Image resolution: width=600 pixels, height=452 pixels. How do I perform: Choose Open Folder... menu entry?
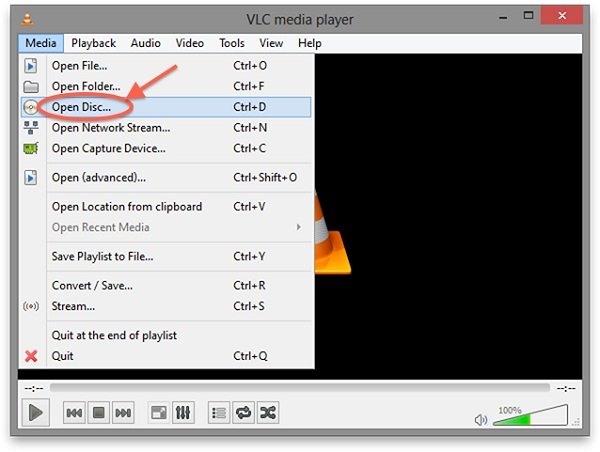click(165, 86)
